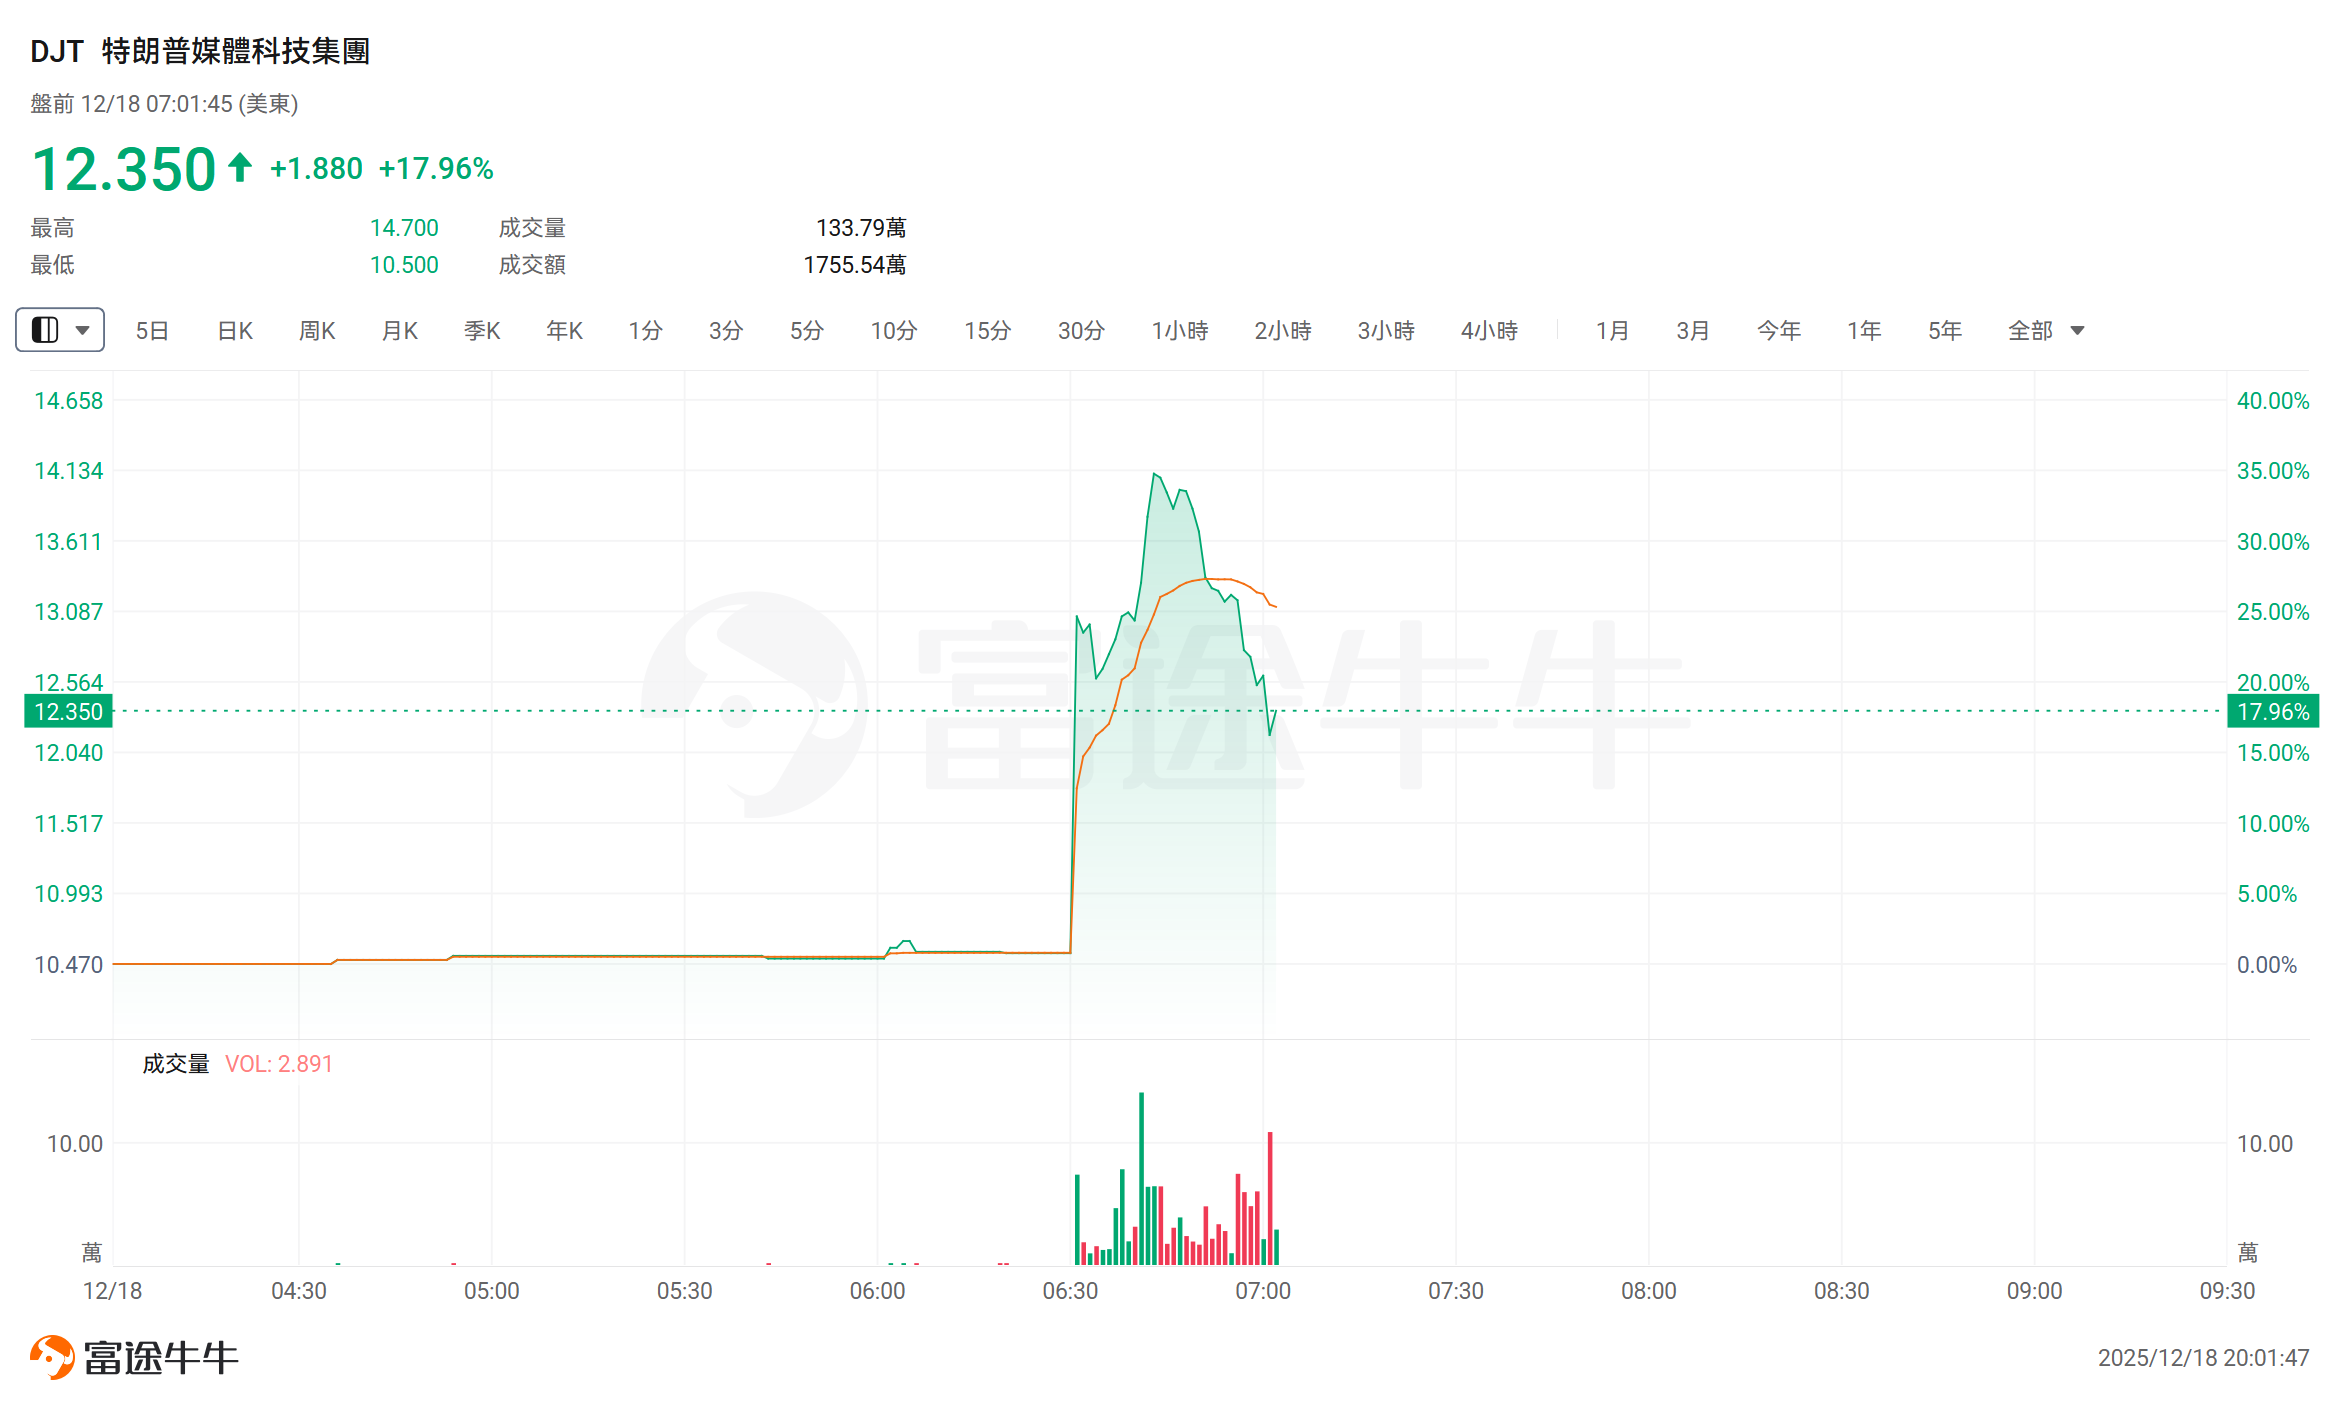Viewport: 2340px width, 1408px height.
Task: Select the 5年 range
Action: point(1944,331)
